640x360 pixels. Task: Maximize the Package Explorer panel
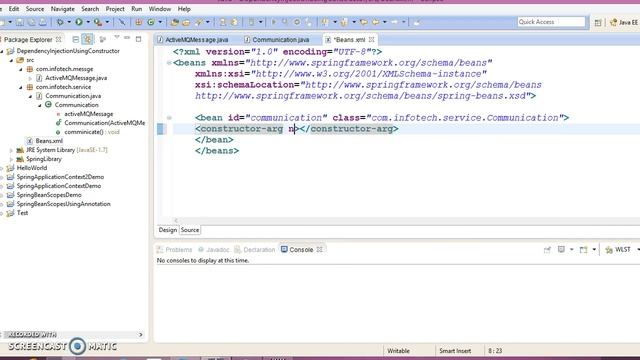(x=138, y=39)
